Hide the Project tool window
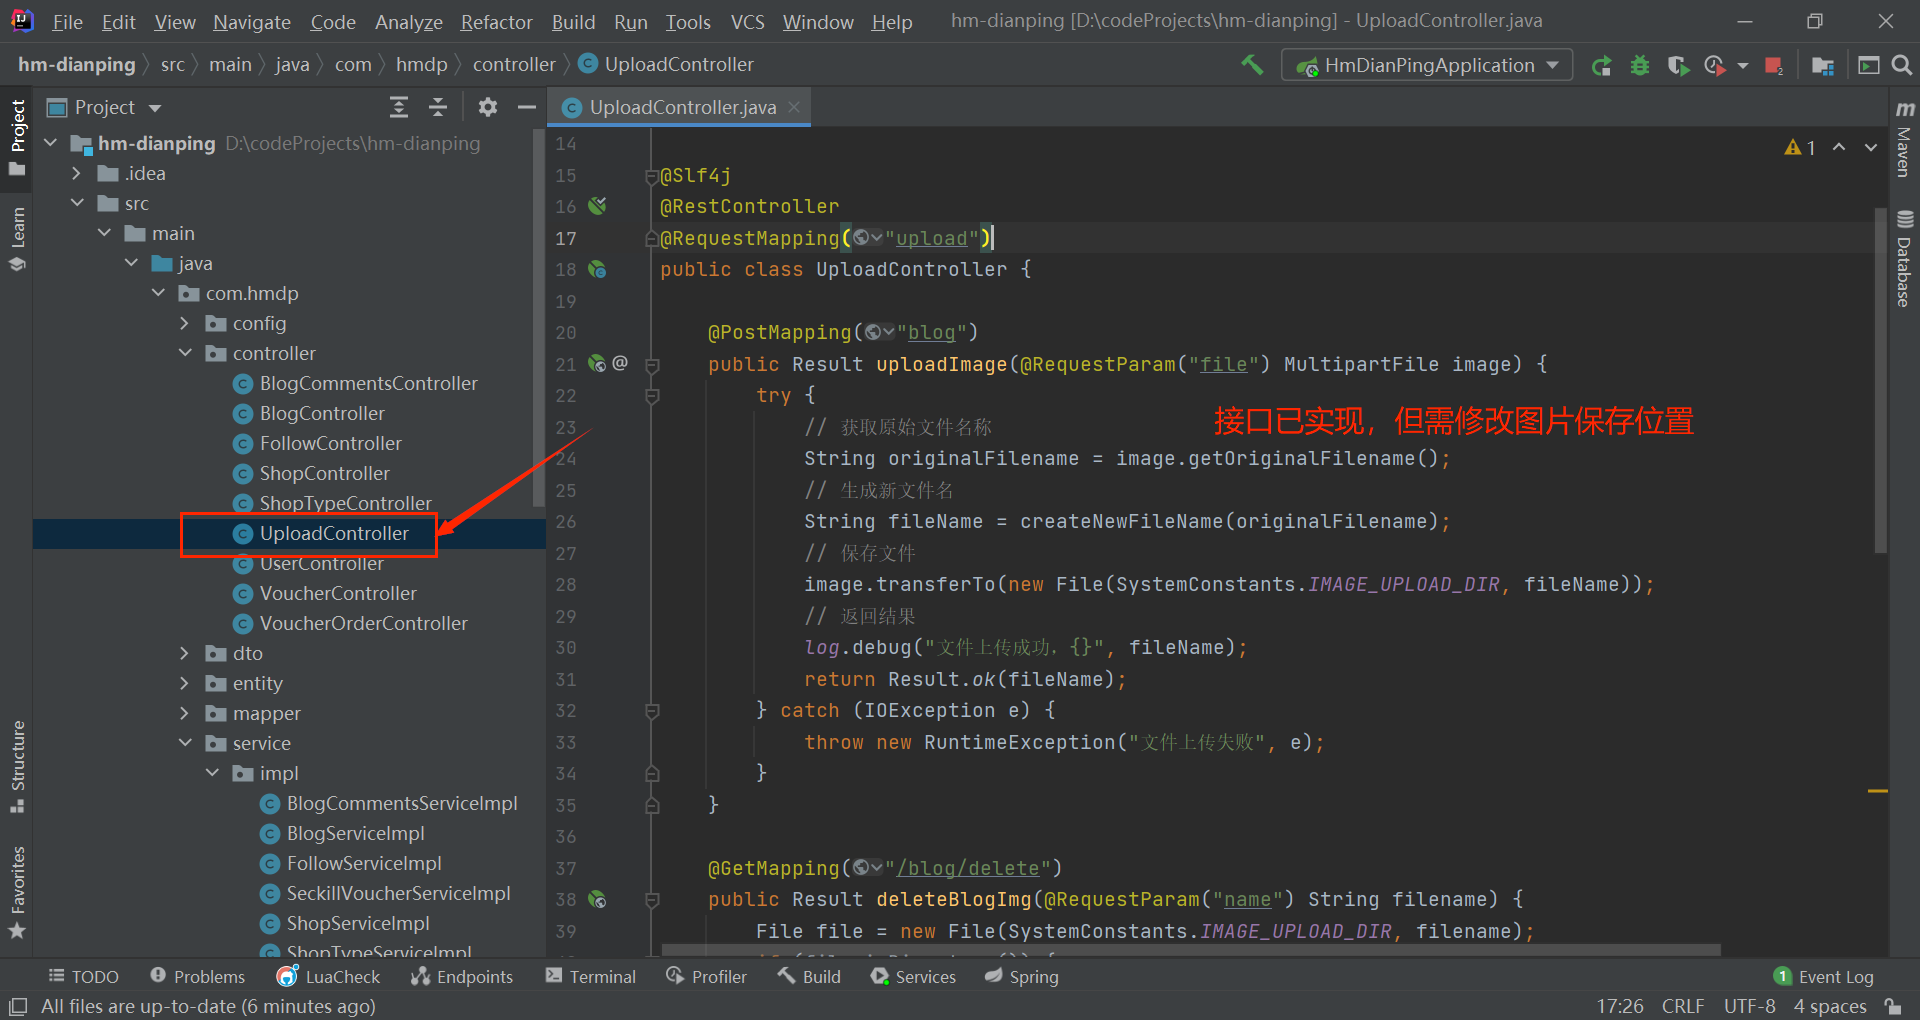1921x1020 pixels. [x=527, y=107]
